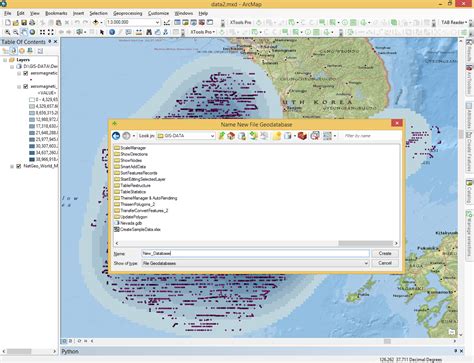Click the lightest 0 - 4,329 legend swatch
The image size is (474, 363).
(x=32, y=100)
